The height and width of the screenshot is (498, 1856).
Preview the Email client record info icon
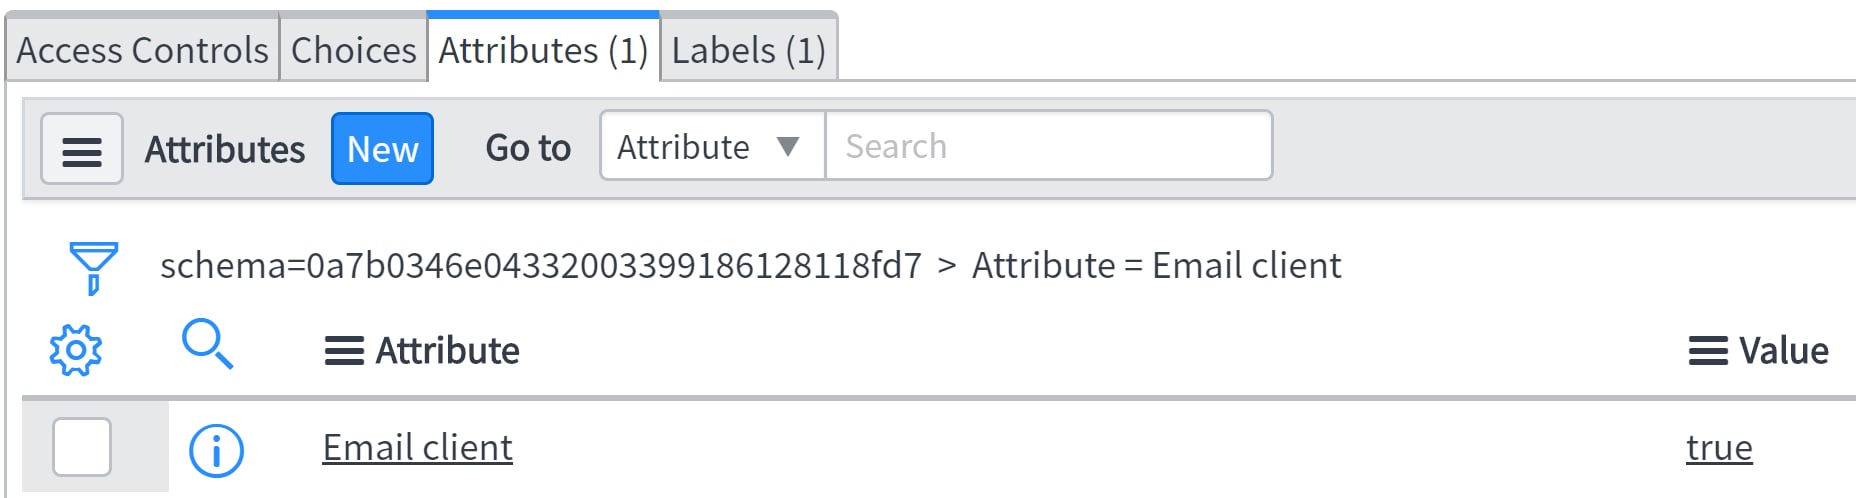[x=216, y=450]
